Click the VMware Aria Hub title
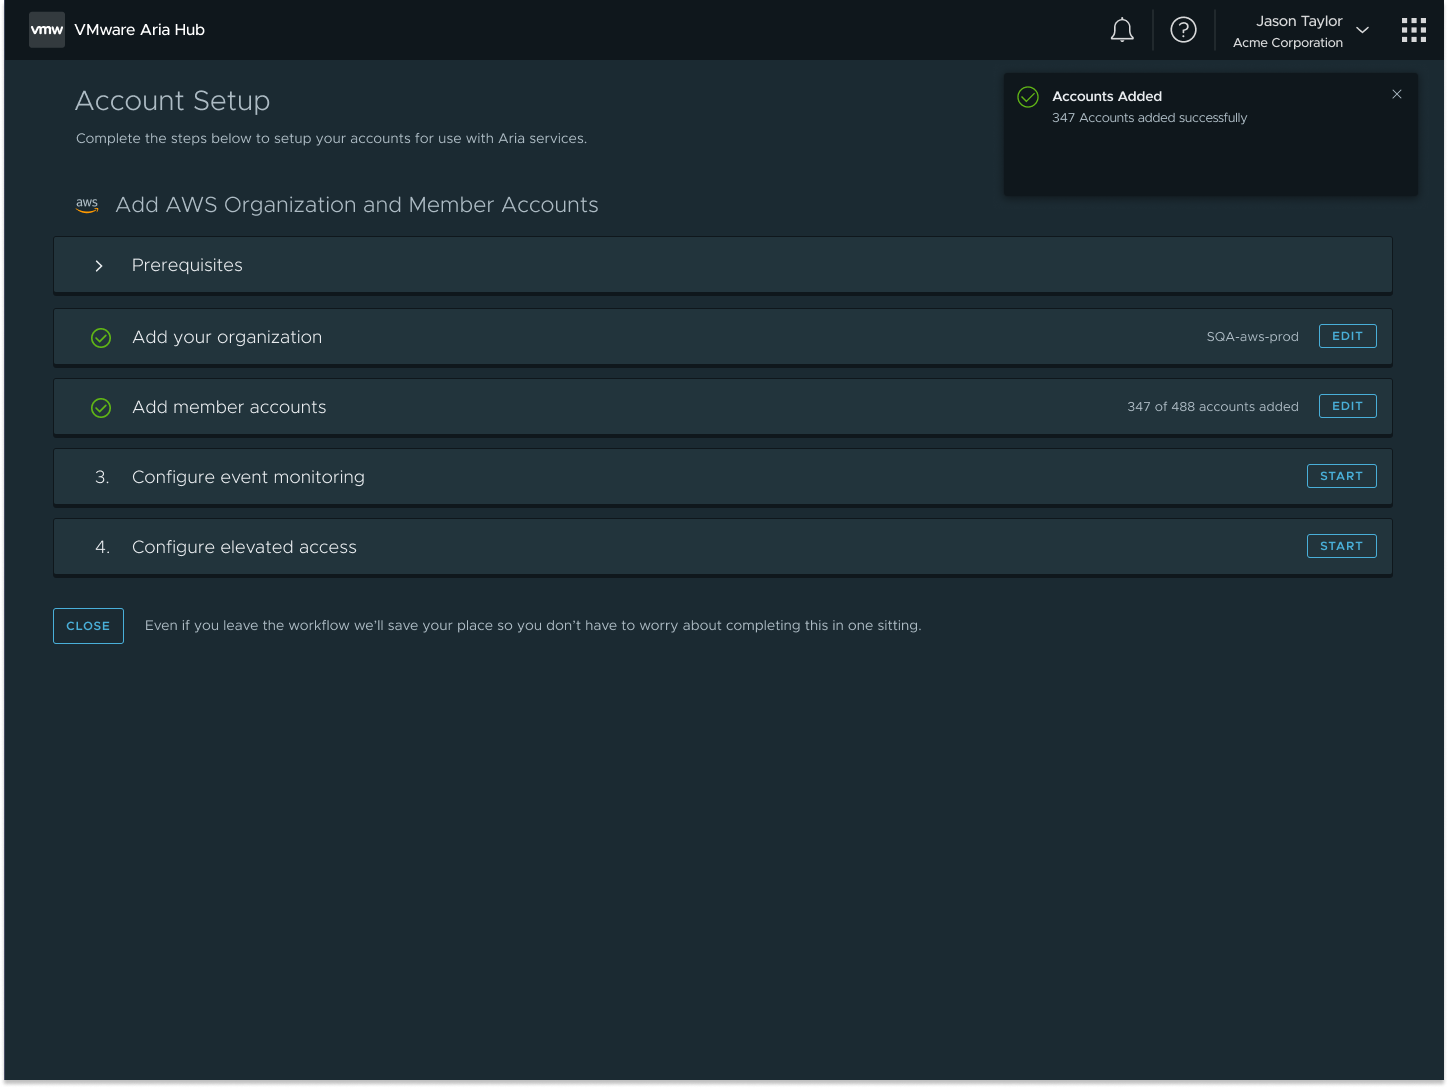1448x1088 pixels. (x=139, y=30)
